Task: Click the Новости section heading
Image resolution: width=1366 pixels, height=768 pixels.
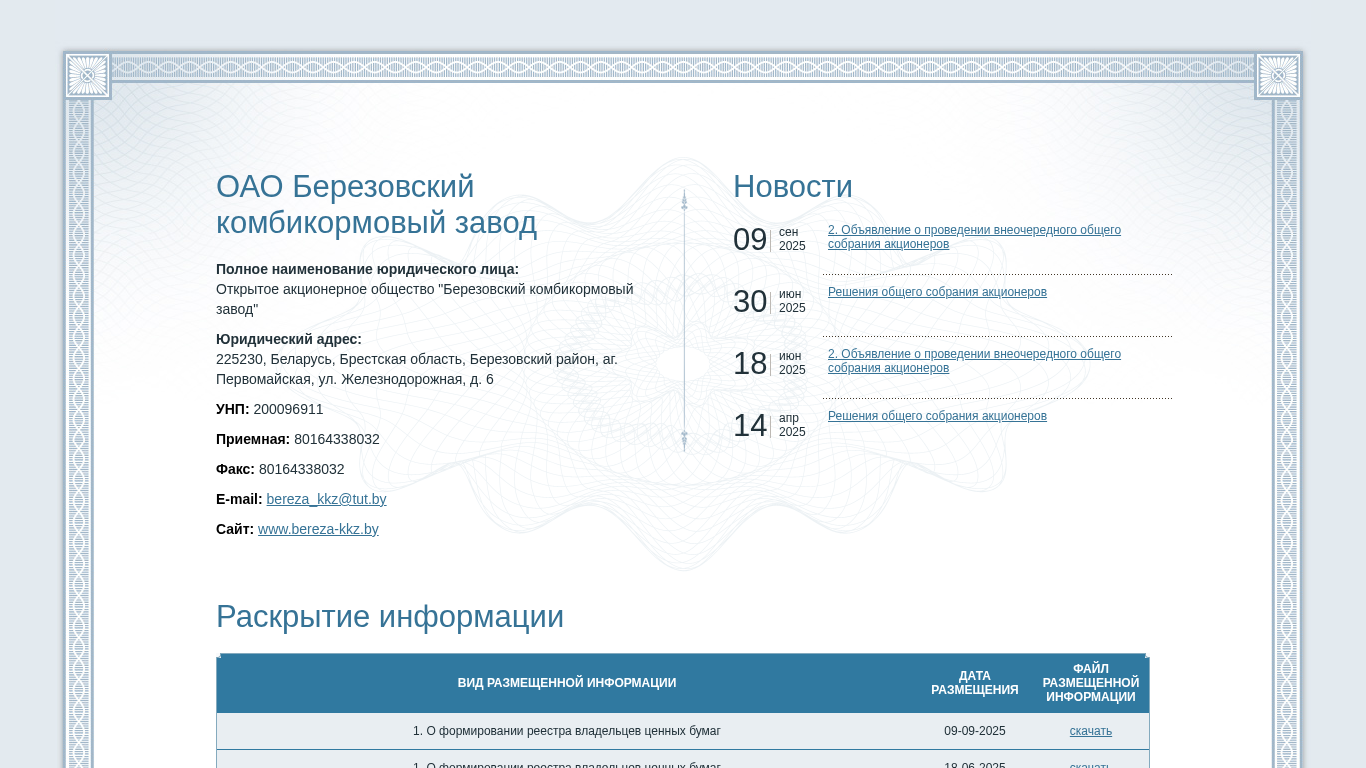Action: click(x=793, y=187)
